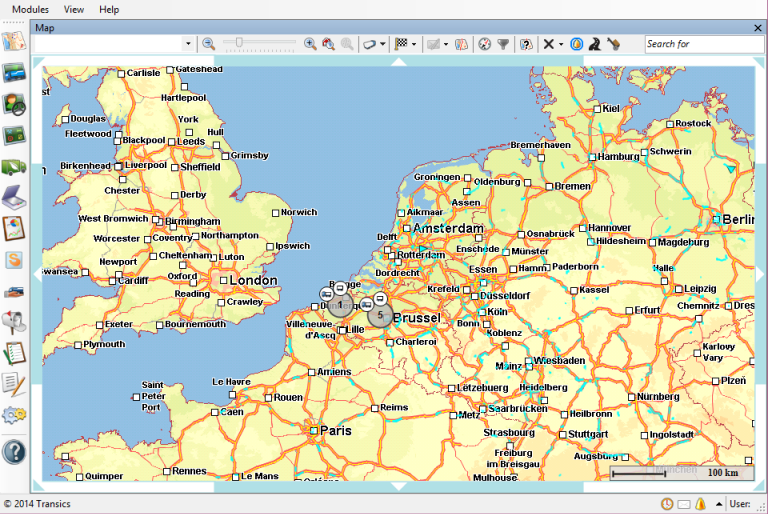
Task: Click the clock icon in status bar
Action: coord(667,504)
